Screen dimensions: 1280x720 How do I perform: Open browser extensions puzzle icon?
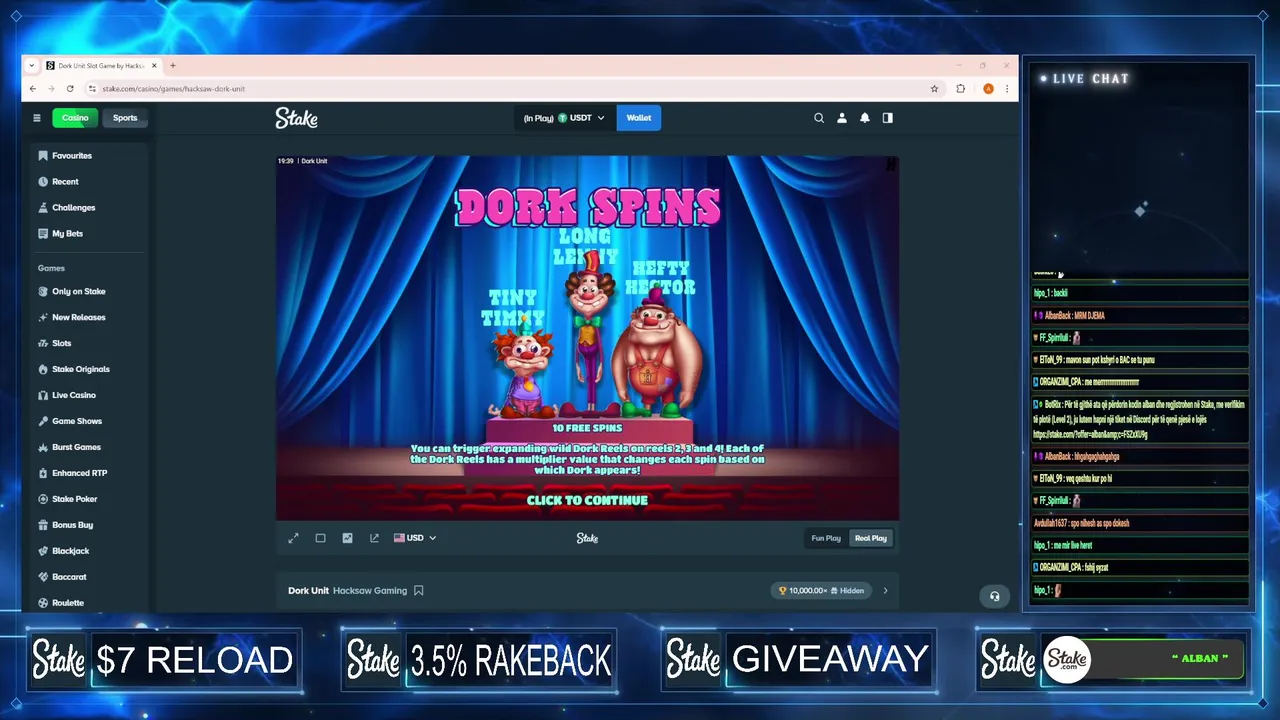click(x=961, y=89)
